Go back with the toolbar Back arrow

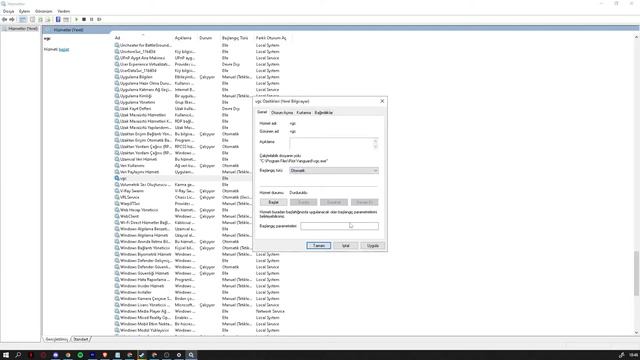4,19
